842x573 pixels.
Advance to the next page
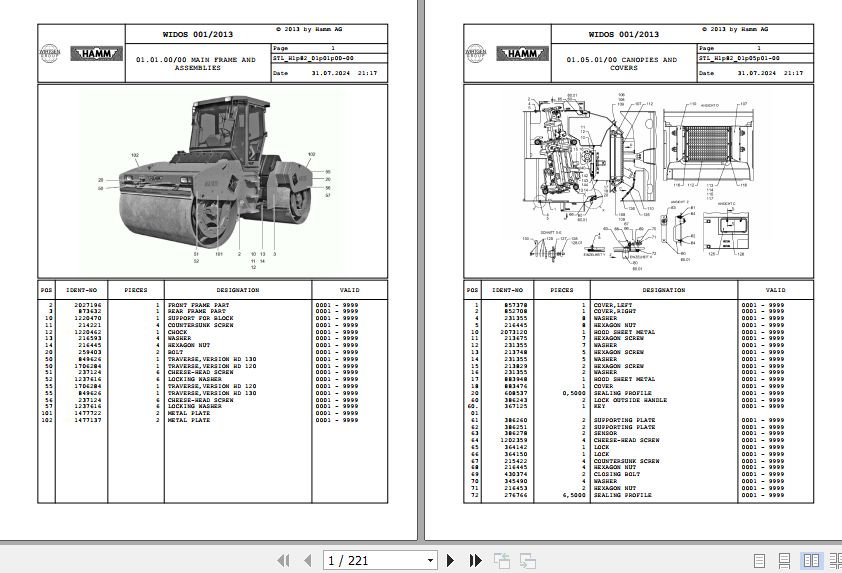451,561
